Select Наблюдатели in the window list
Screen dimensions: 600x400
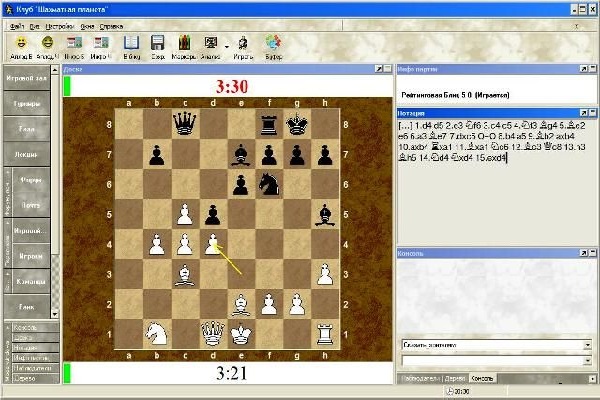point(36,368)
